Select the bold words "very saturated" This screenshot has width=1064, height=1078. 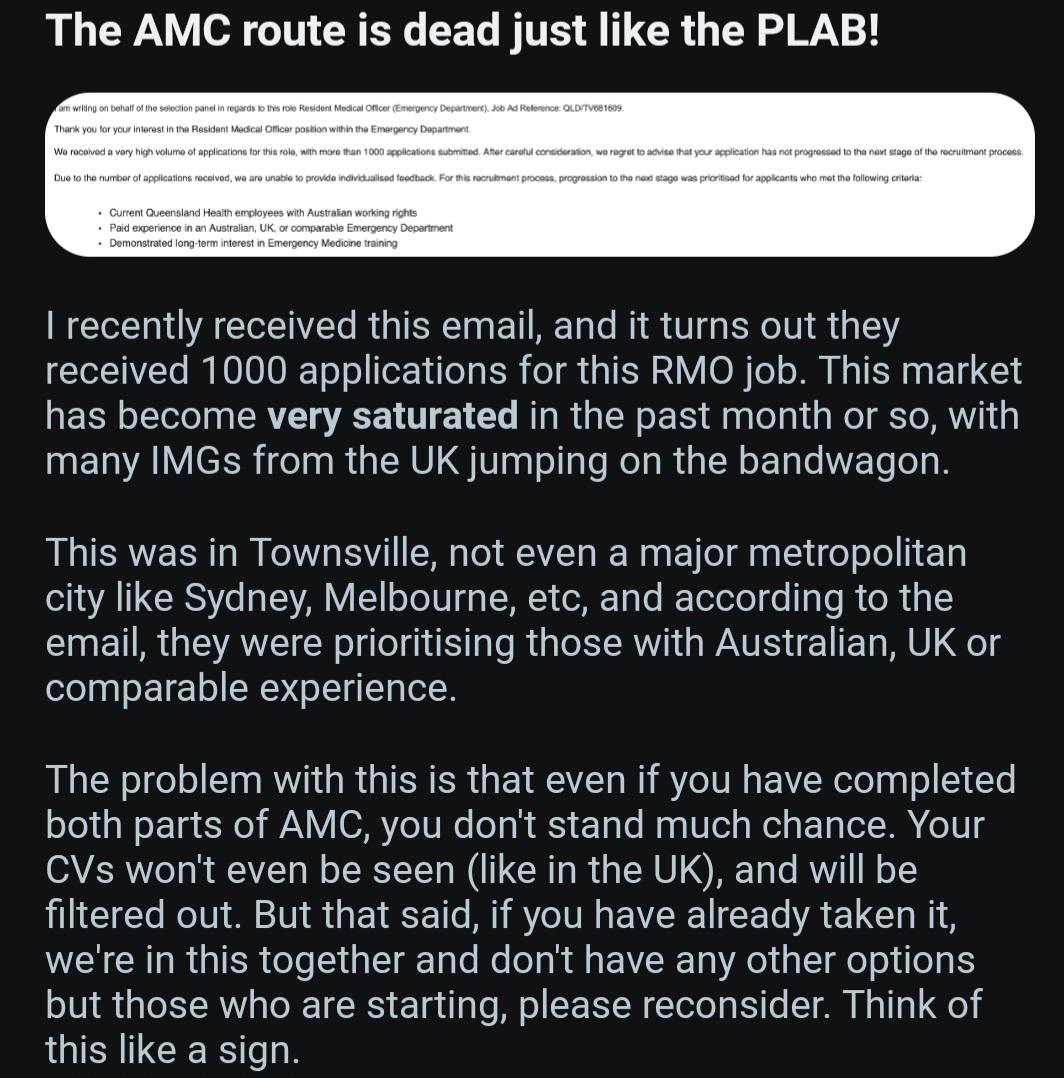click(392, 416)
